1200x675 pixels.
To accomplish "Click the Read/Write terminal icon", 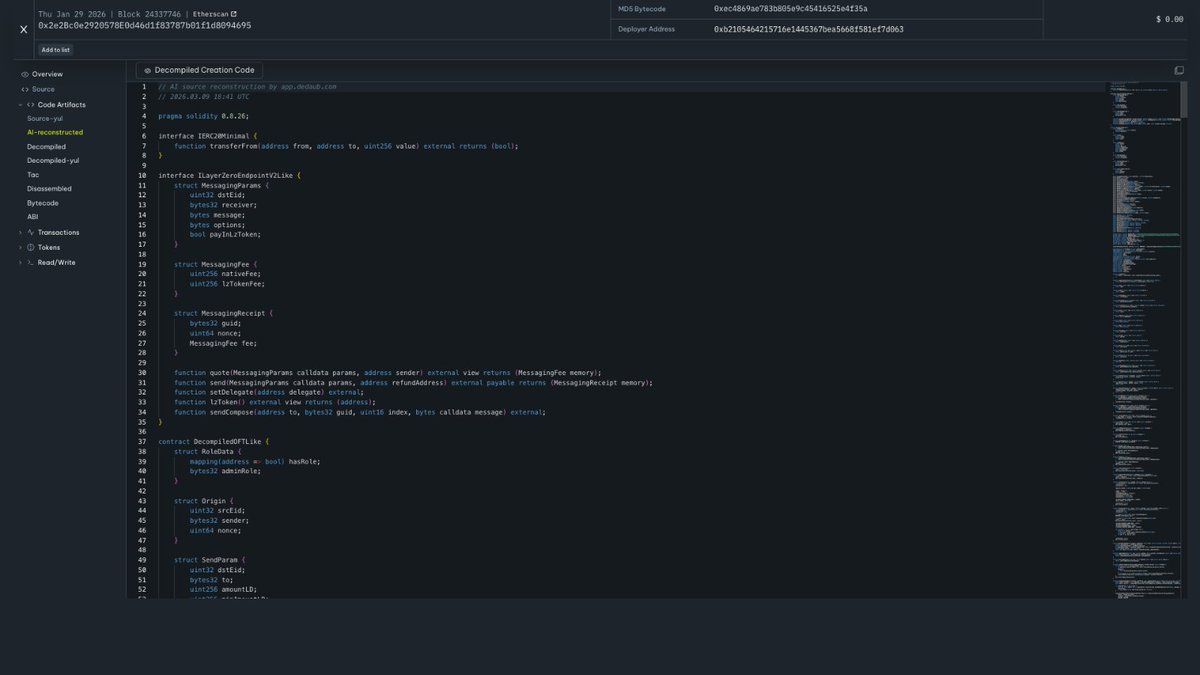I will click(31, 262).
